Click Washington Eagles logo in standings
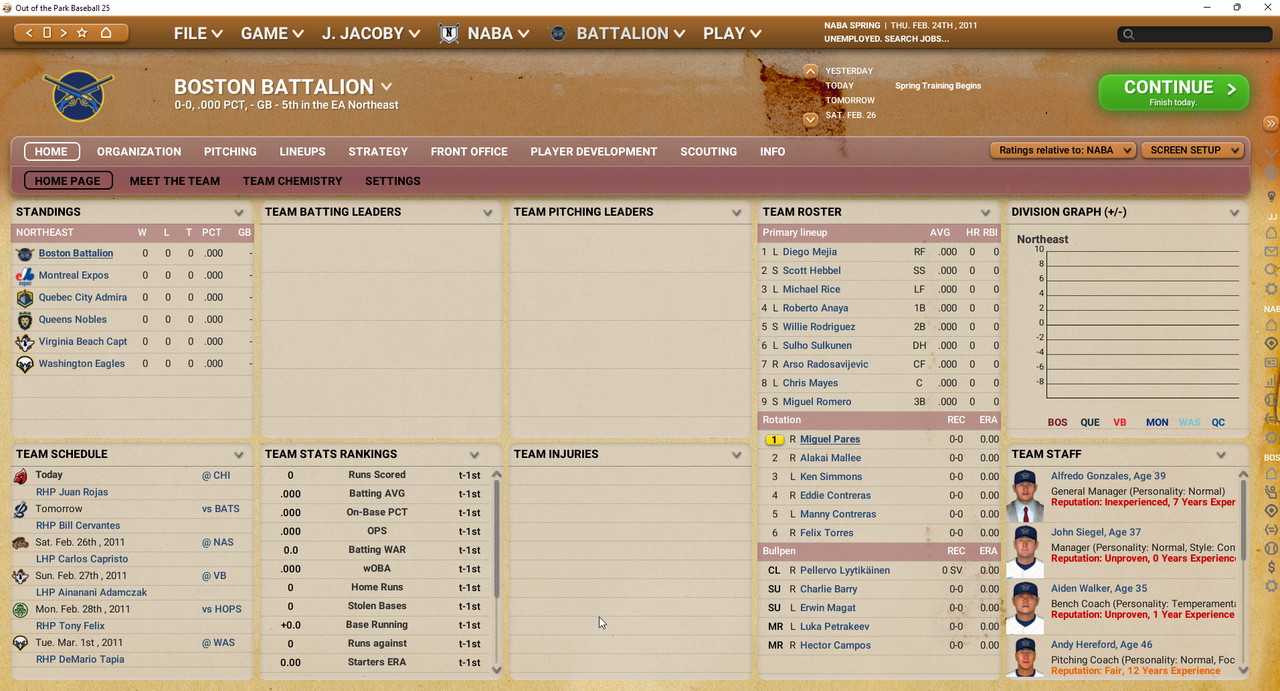 25,364
